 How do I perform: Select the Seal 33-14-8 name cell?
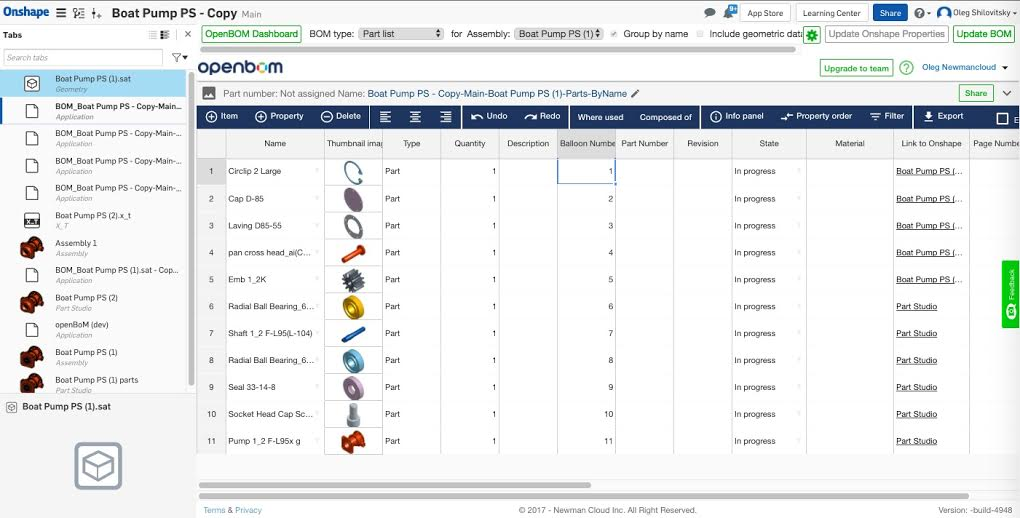[x=275, y=387]
